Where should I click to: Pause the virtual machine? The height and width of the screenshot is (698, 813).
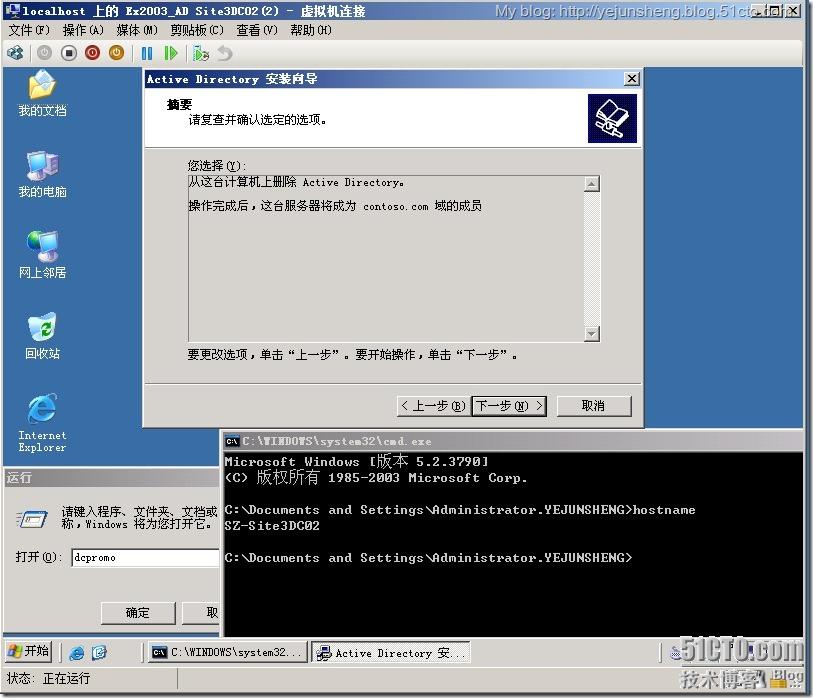(x=147, y=53)
